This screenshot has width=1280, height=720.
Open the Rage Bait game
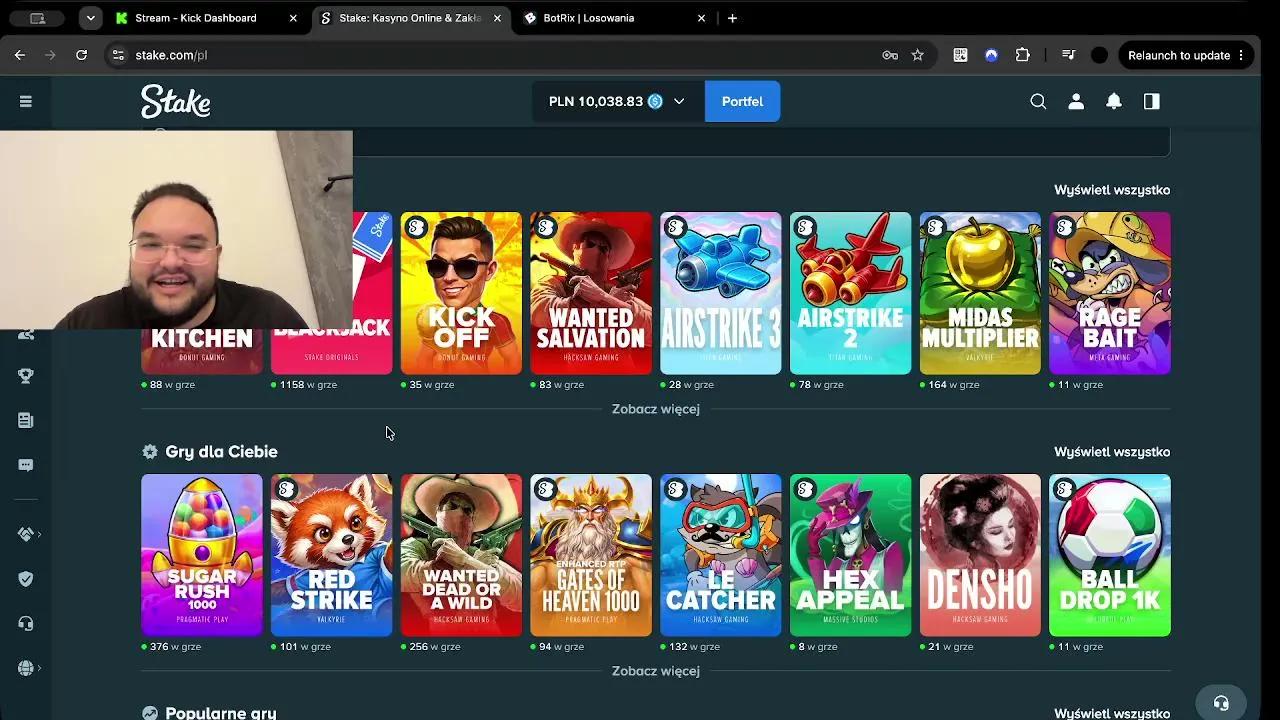tap(1110, 293)
